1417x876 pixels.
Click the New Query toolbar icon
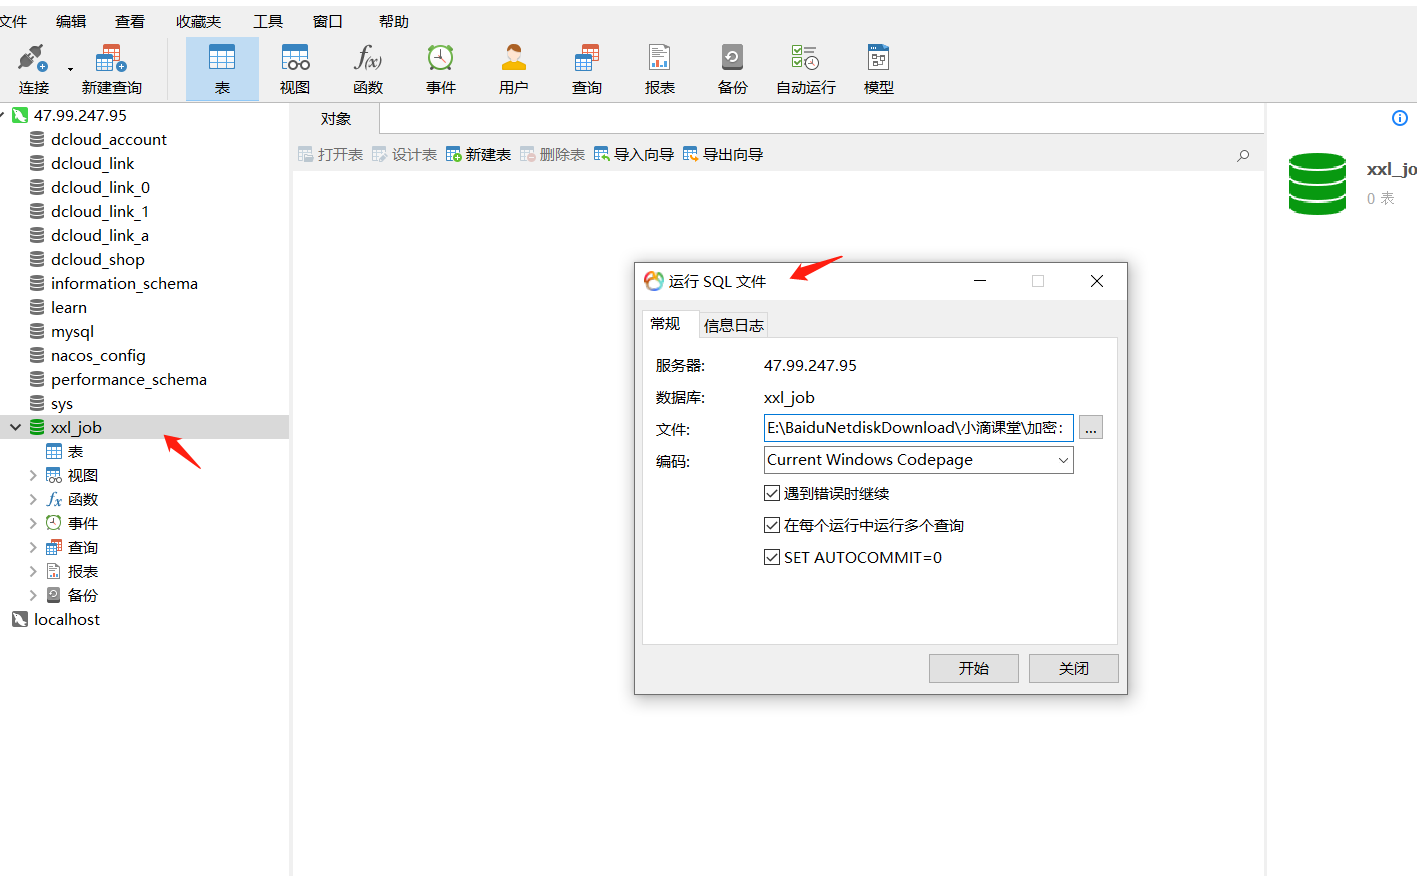[111, 69]
